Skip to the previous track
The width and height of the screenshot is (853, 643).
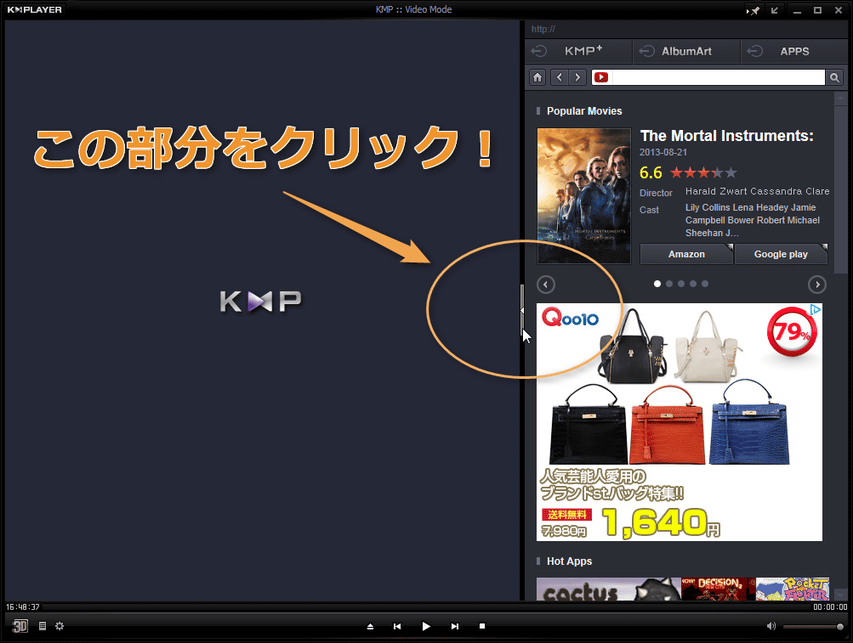(x=397, y=626)
